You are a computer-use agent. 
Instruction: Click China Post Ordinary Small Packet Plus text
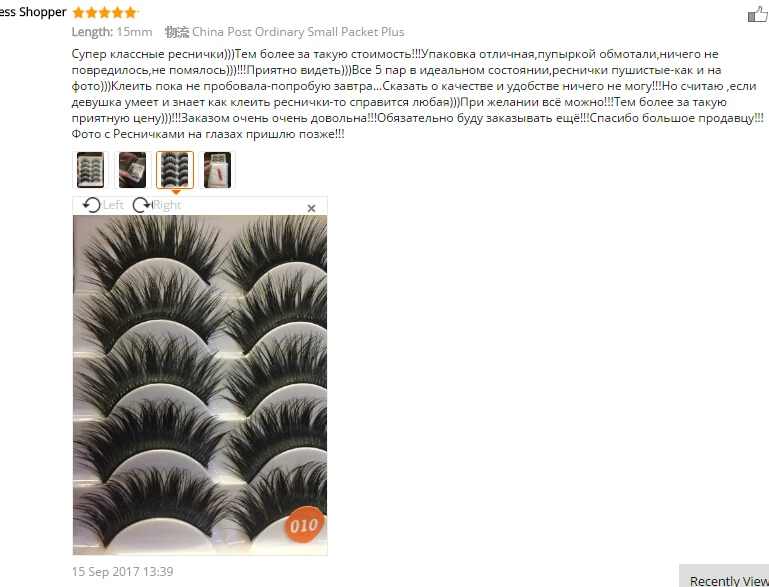298,32
